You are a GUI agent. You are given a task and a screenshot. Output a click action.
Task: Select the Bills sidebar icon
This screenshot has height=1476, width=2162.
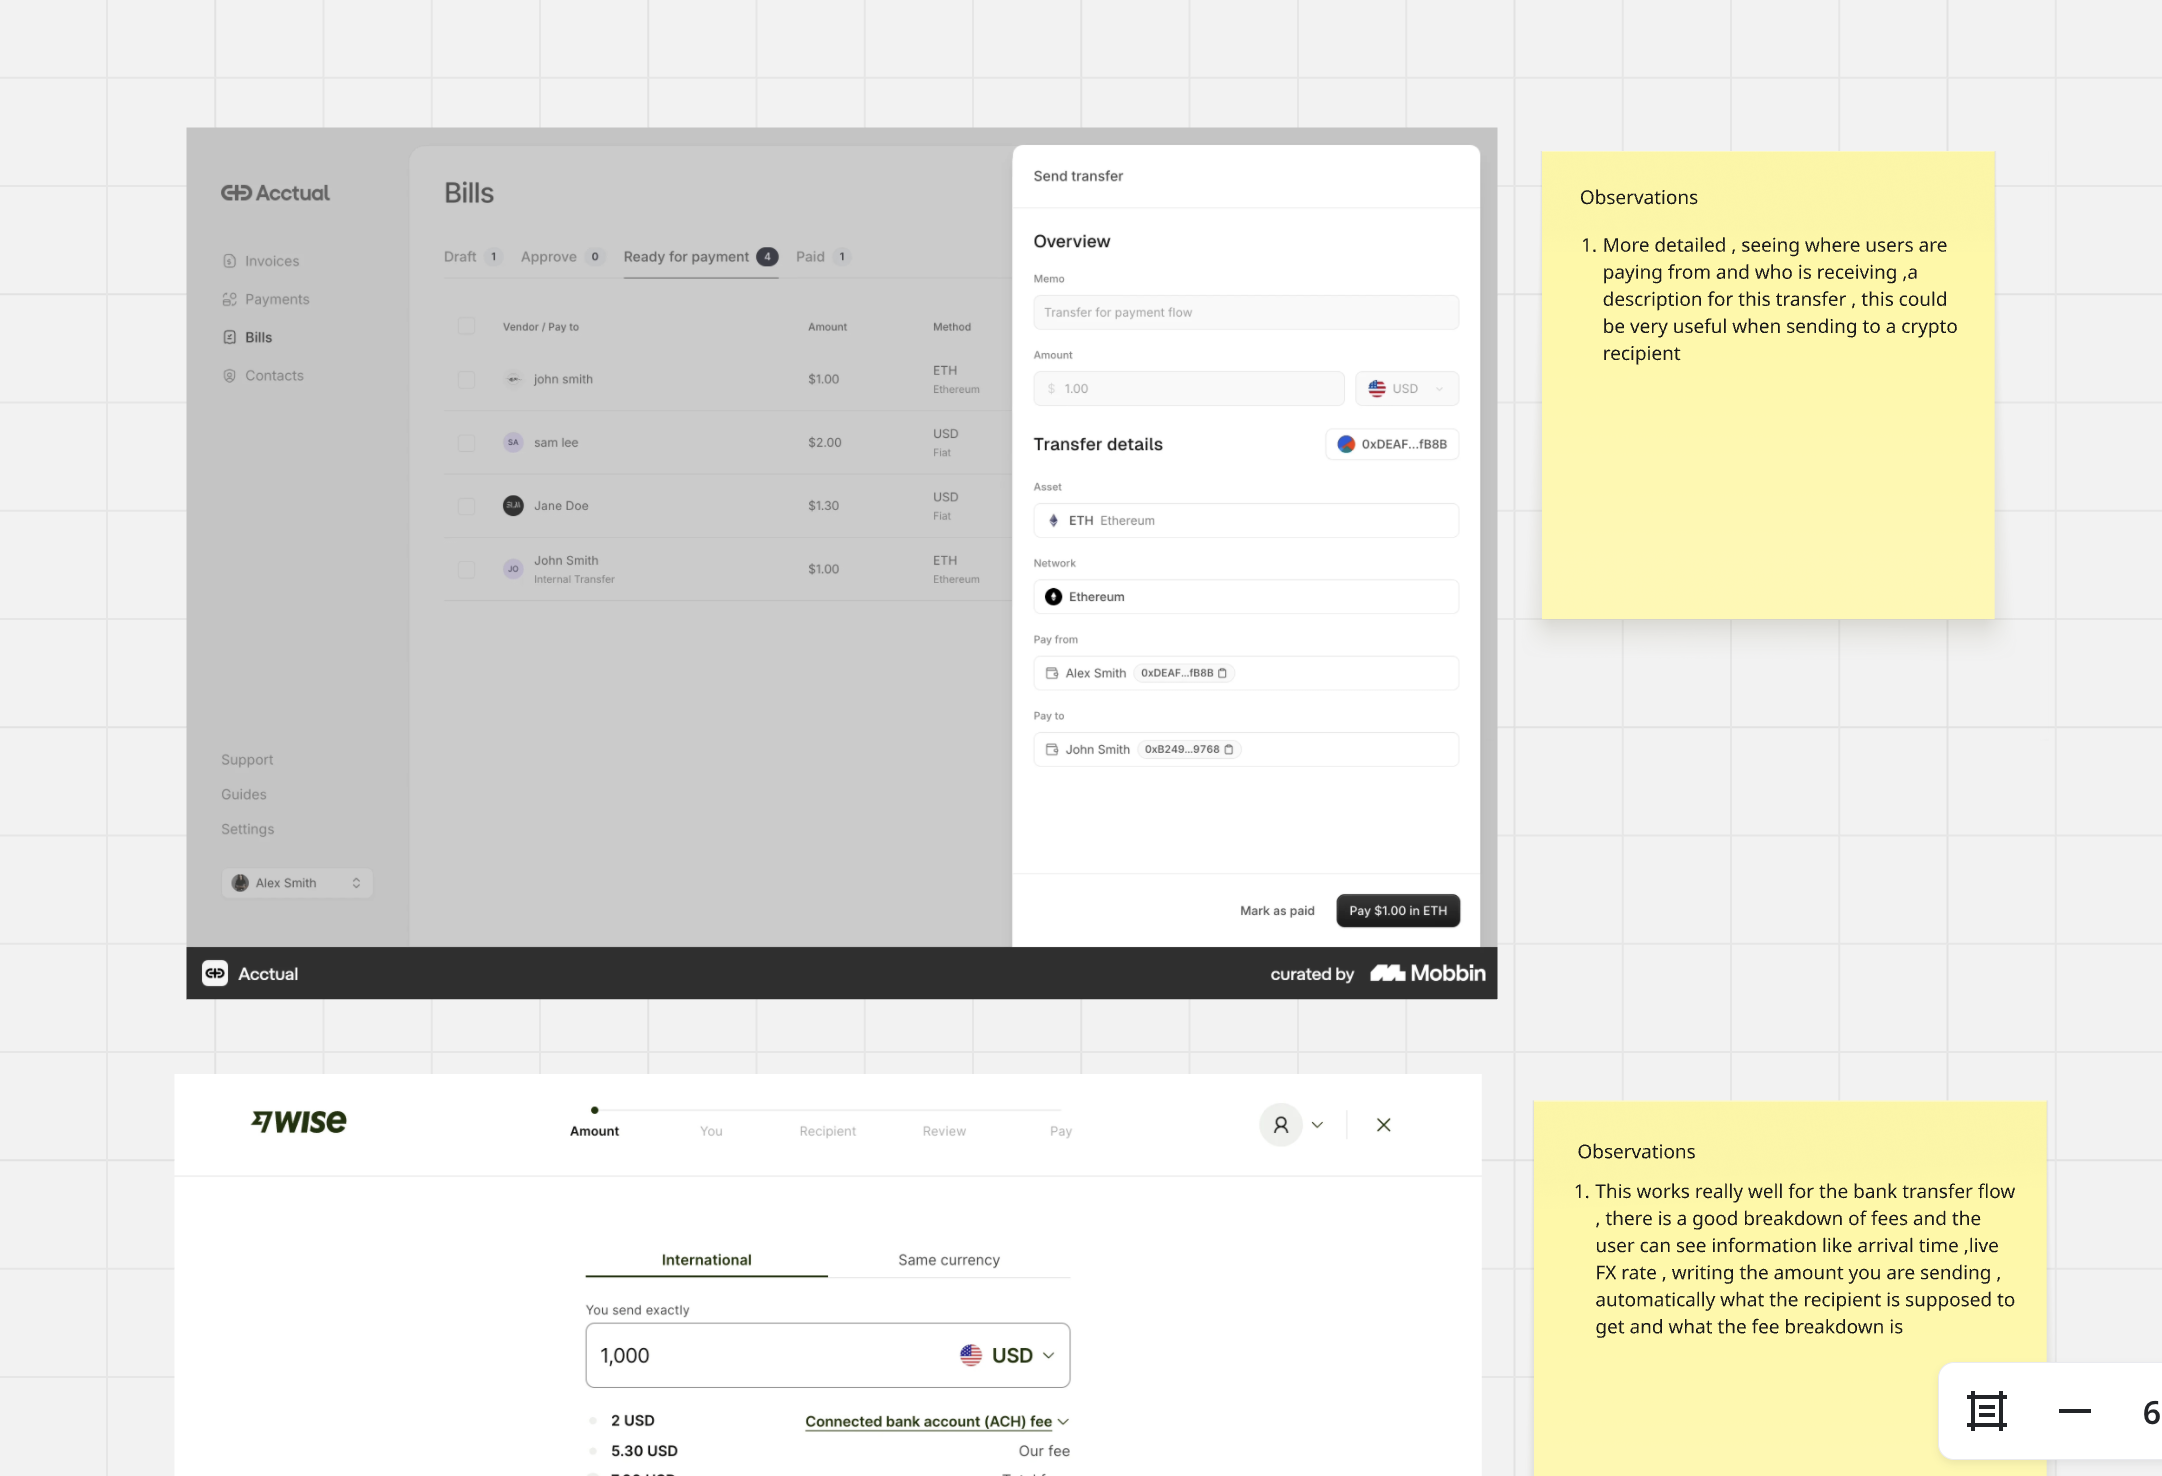[x=229, y=337]
